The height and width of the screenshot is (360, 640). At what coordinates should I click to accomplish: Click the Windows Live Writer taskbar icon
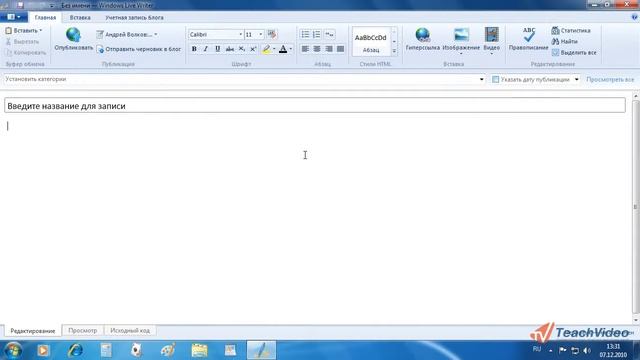(x=261, y=350)
